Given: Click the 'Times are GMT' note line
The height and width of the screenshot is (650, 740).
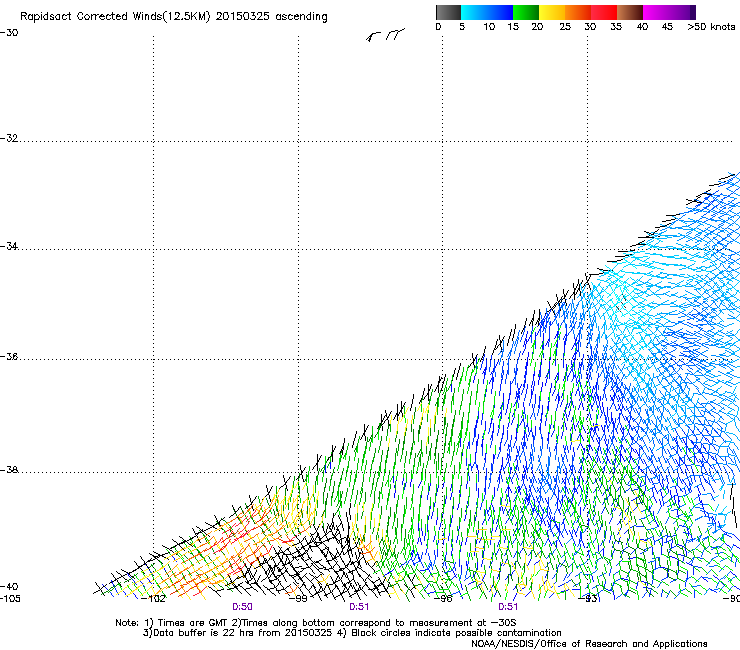Looking at the screenshot, I should click(315, 623).
